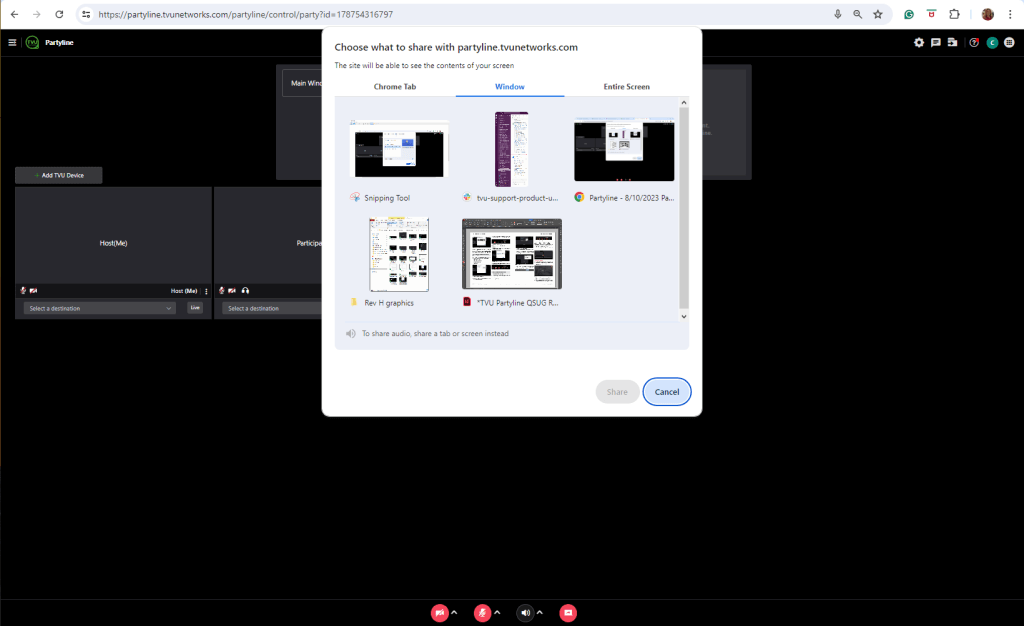Click the zoom magnifier icon in address bar

pos(857,14)
